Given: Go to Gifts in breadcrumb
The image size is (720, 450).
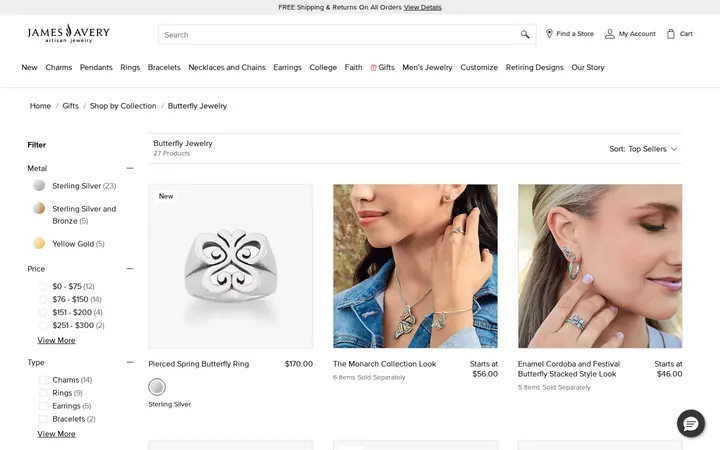Looking at the screenshot, I should (70, 106).
